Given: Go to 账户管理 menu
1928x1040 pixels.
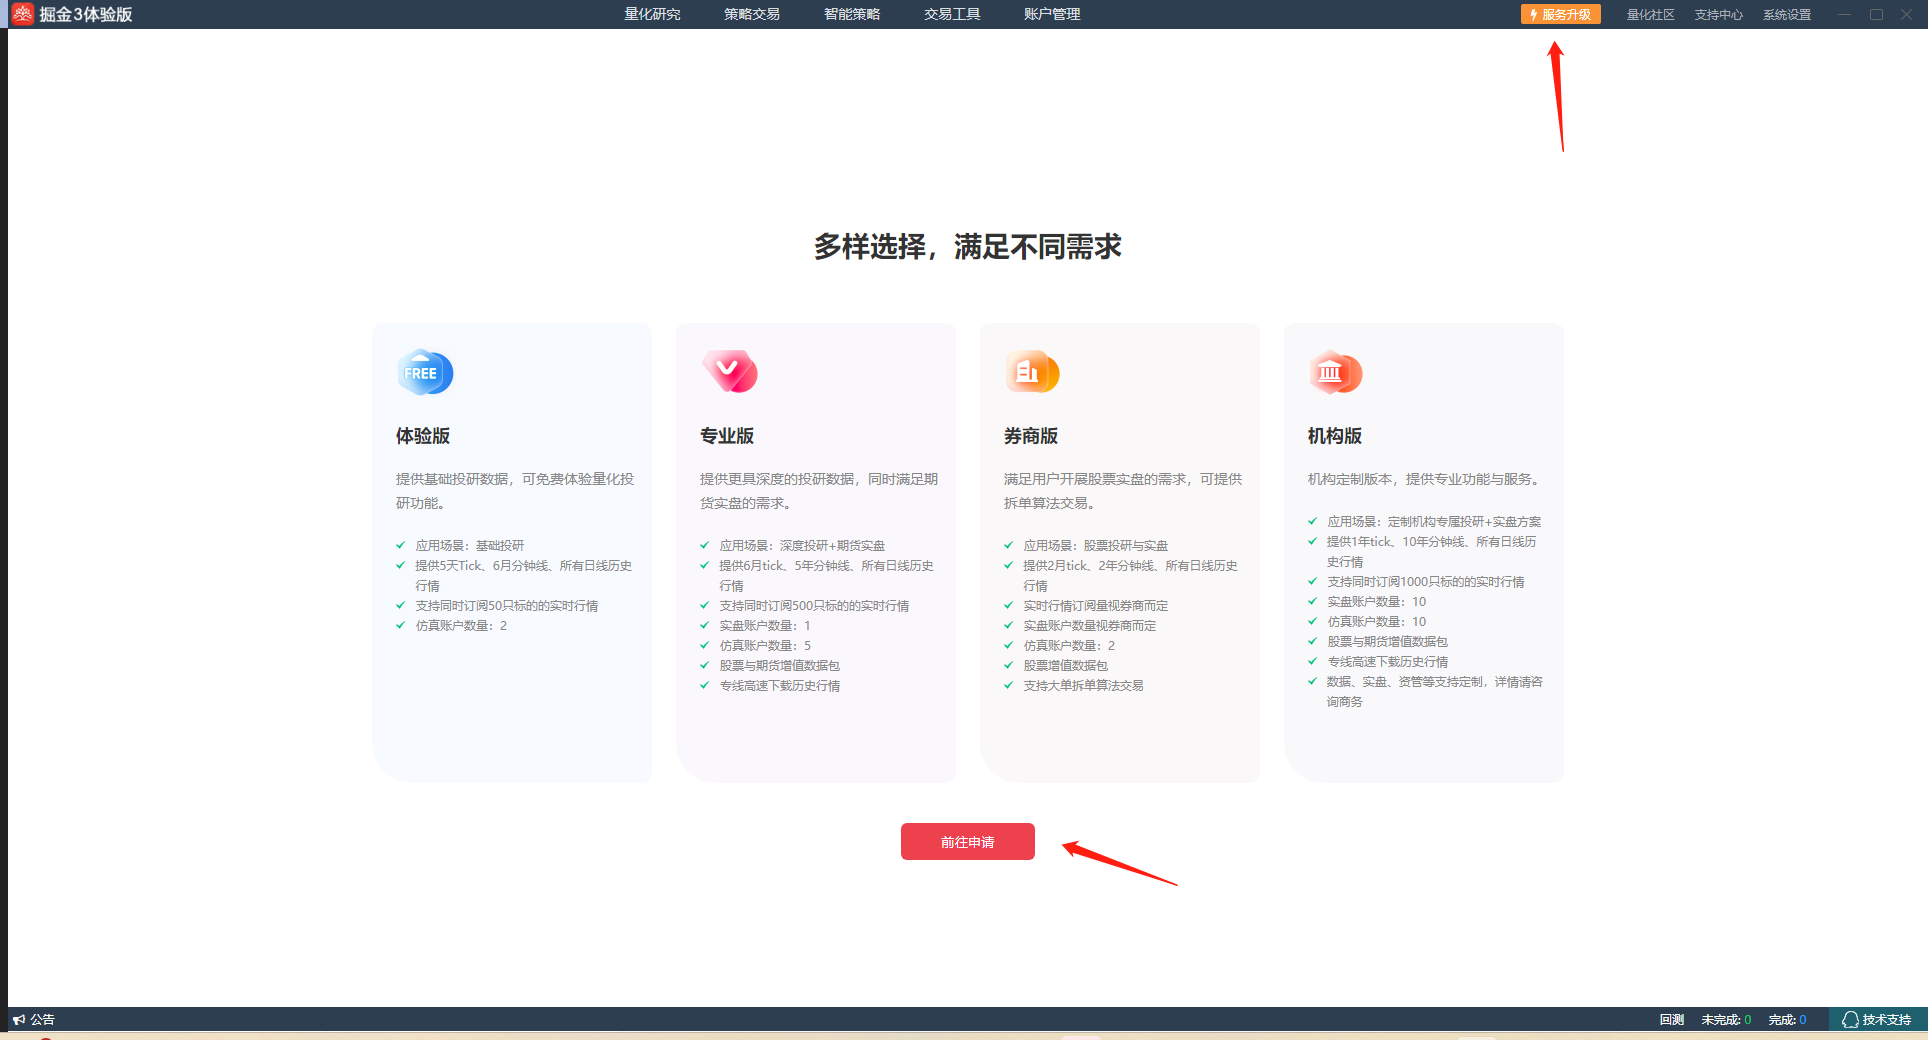Looking at the screenshot, I should [1052, 14].
